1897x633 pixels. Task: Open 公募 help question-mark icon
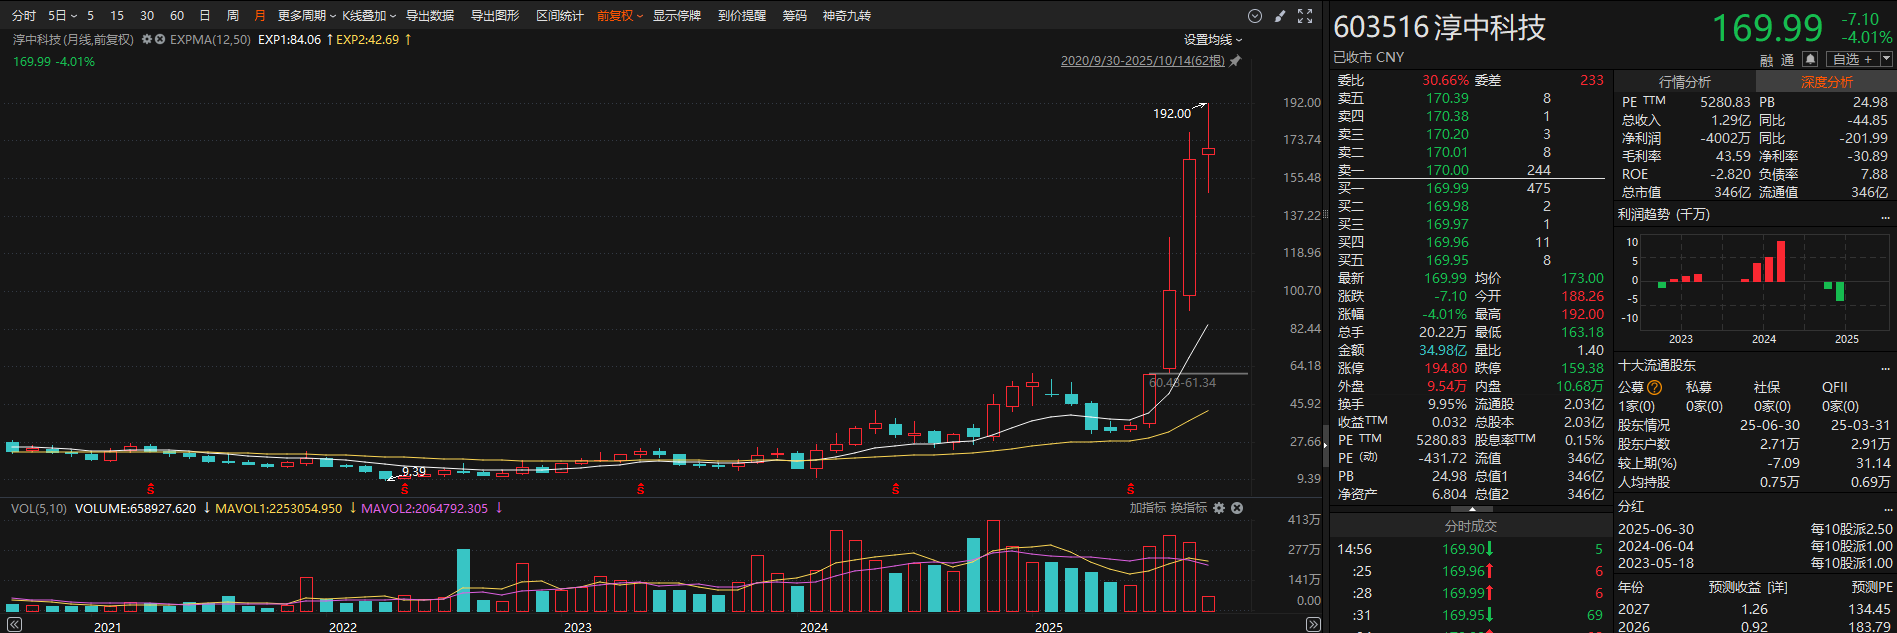pos(1655,387)
